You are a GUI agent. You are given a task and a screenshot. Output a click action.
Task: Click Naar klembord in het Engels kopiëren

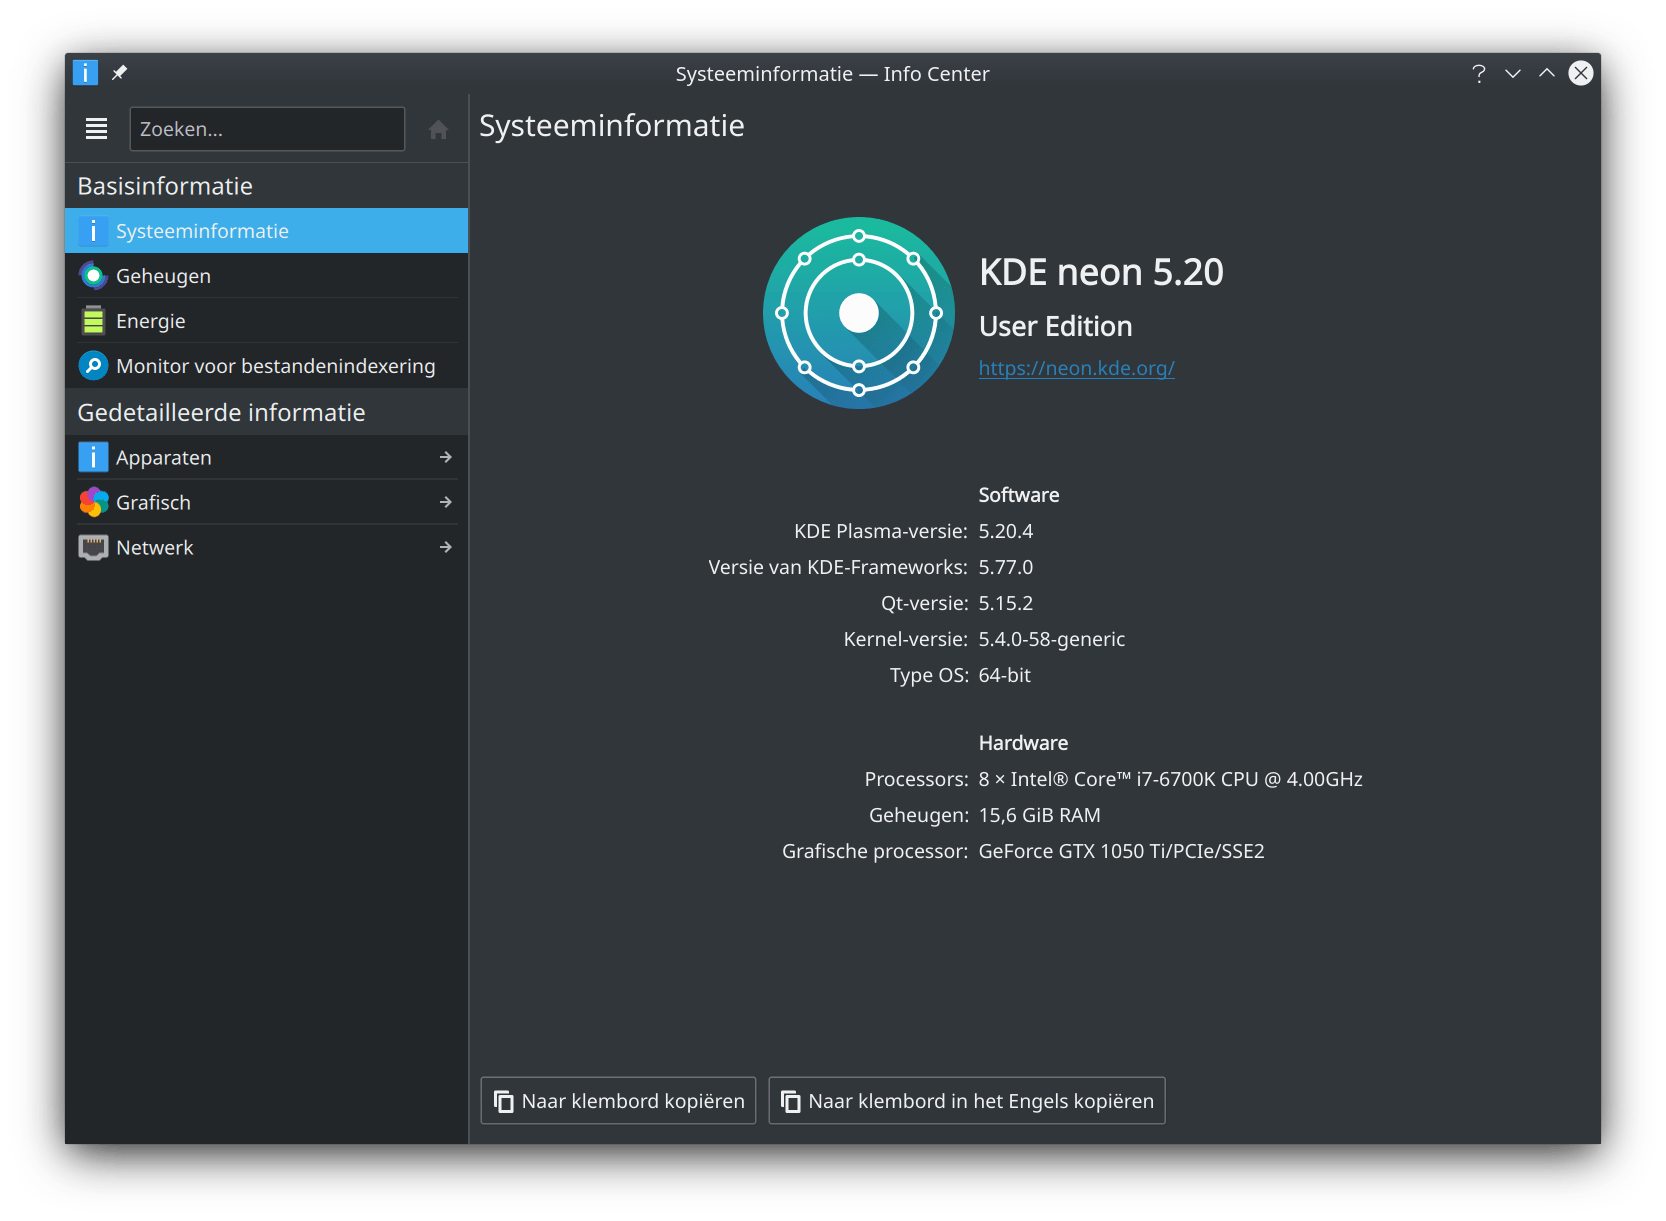click(x=967, y=1101)
